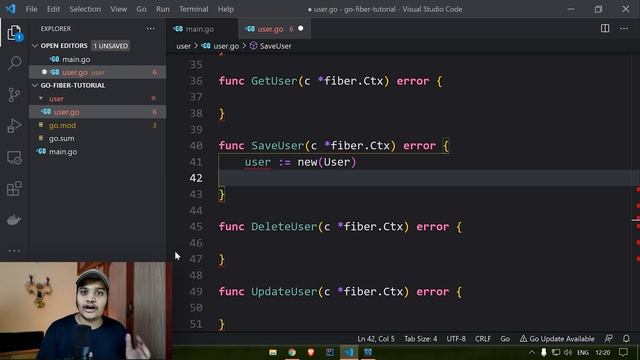The image size is (640, 360).
Task: Select Go language mode in status bar
Action: 505,339
